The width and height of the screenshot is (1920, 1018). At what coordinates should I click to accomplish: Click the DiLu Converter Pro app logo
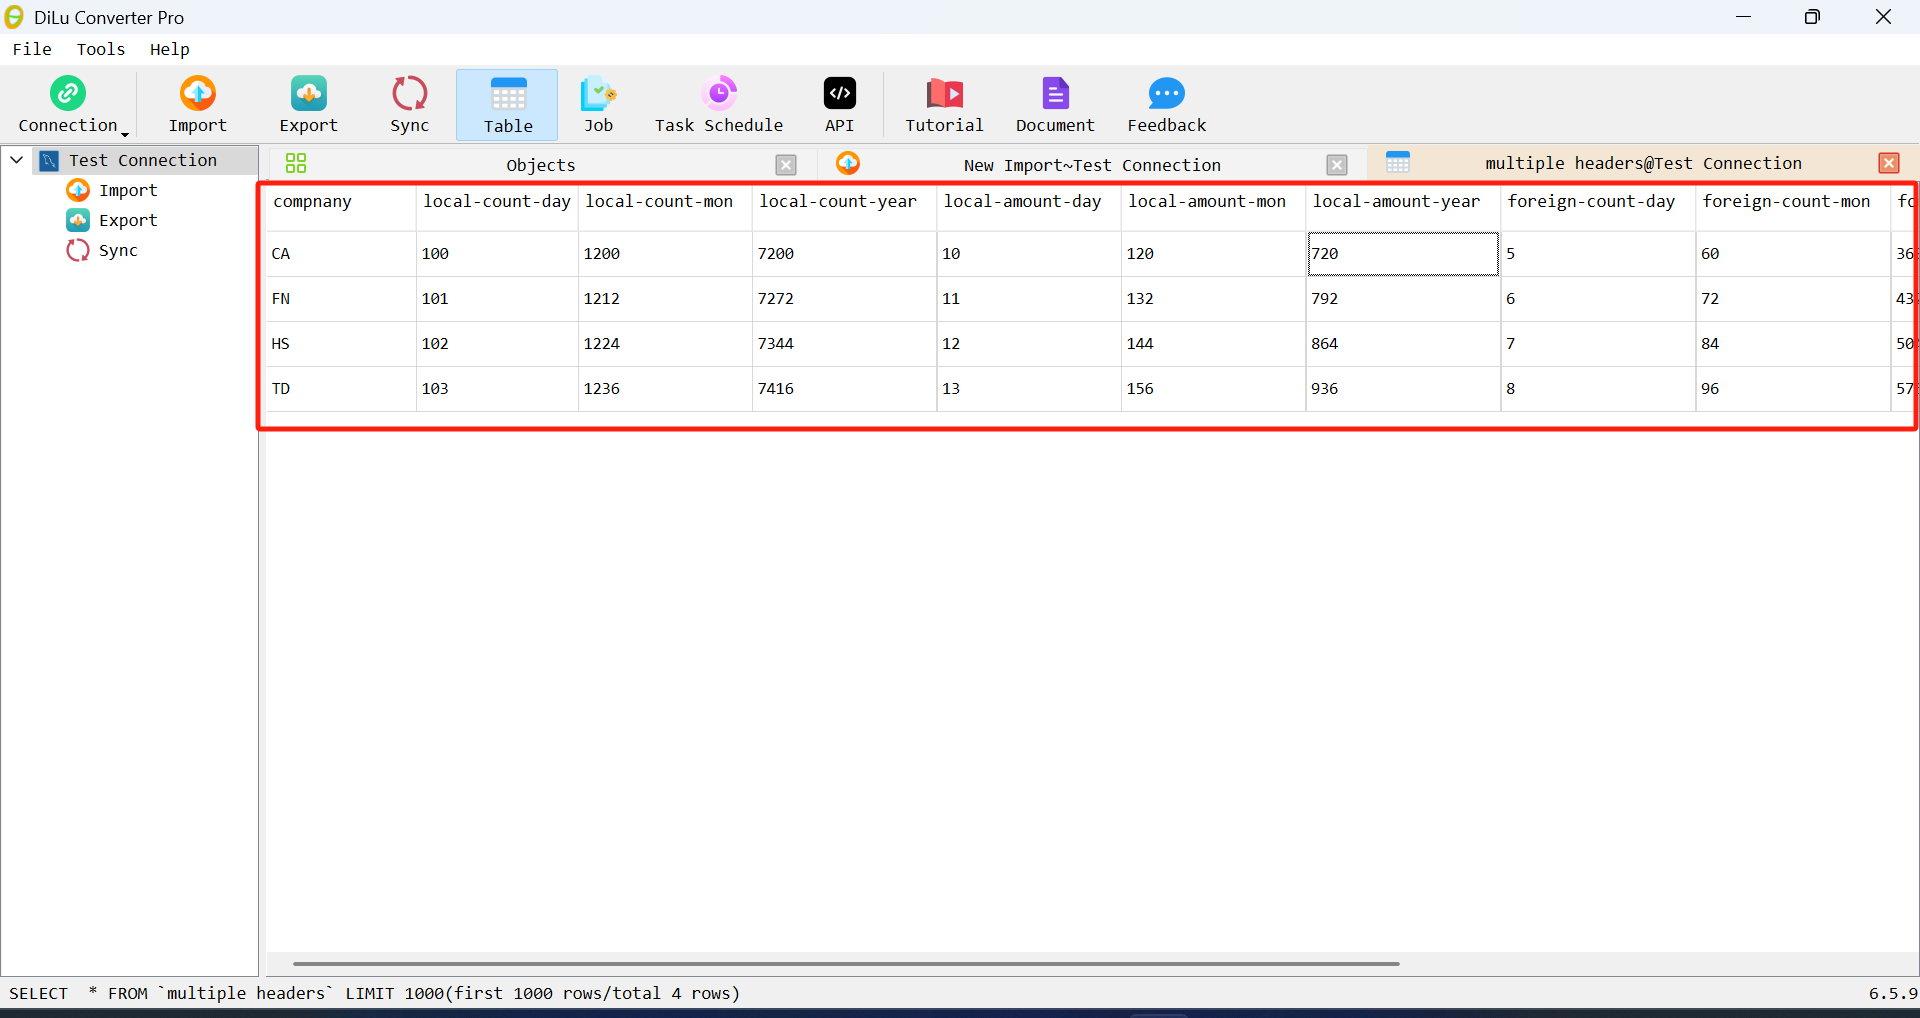point(14,17)
